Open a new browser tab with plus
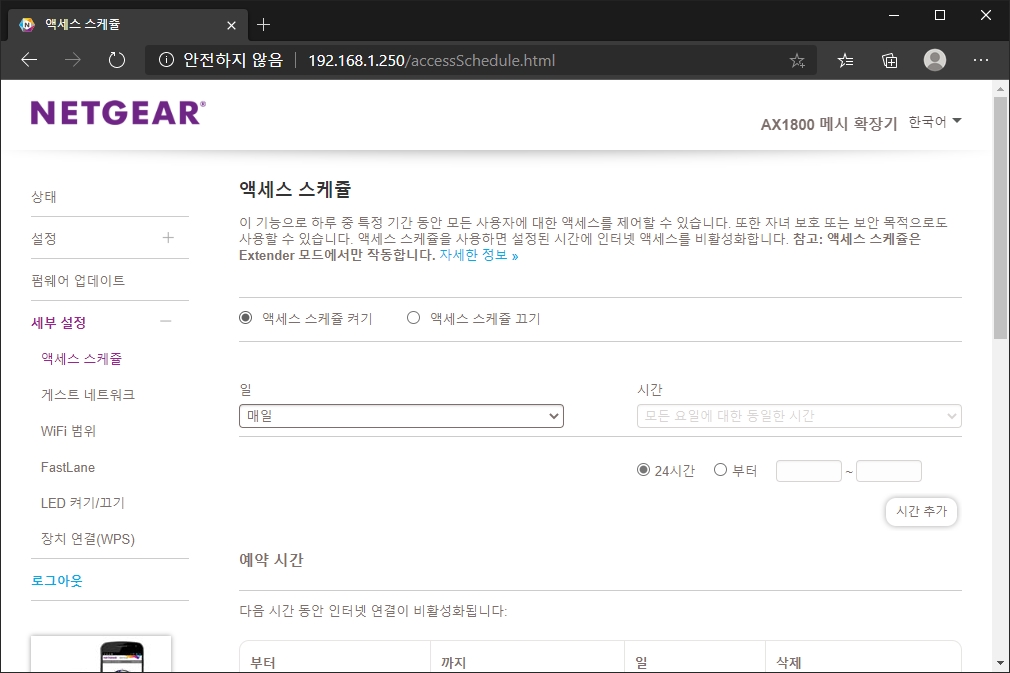The image size is (1010, 673). click(263, 25)
